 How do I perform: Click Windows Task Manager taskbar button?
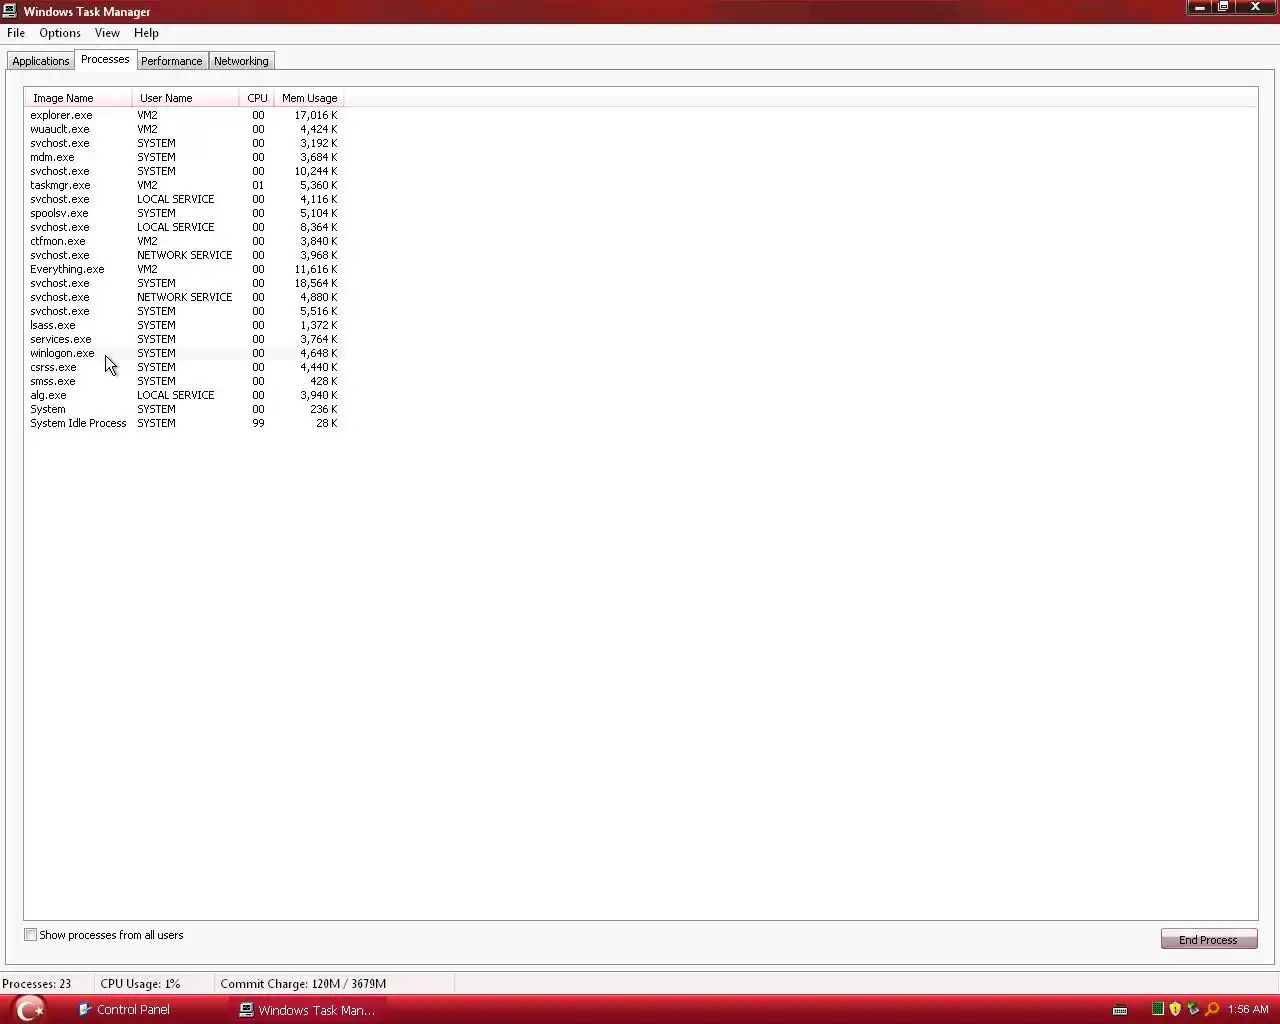(308, 1010)
